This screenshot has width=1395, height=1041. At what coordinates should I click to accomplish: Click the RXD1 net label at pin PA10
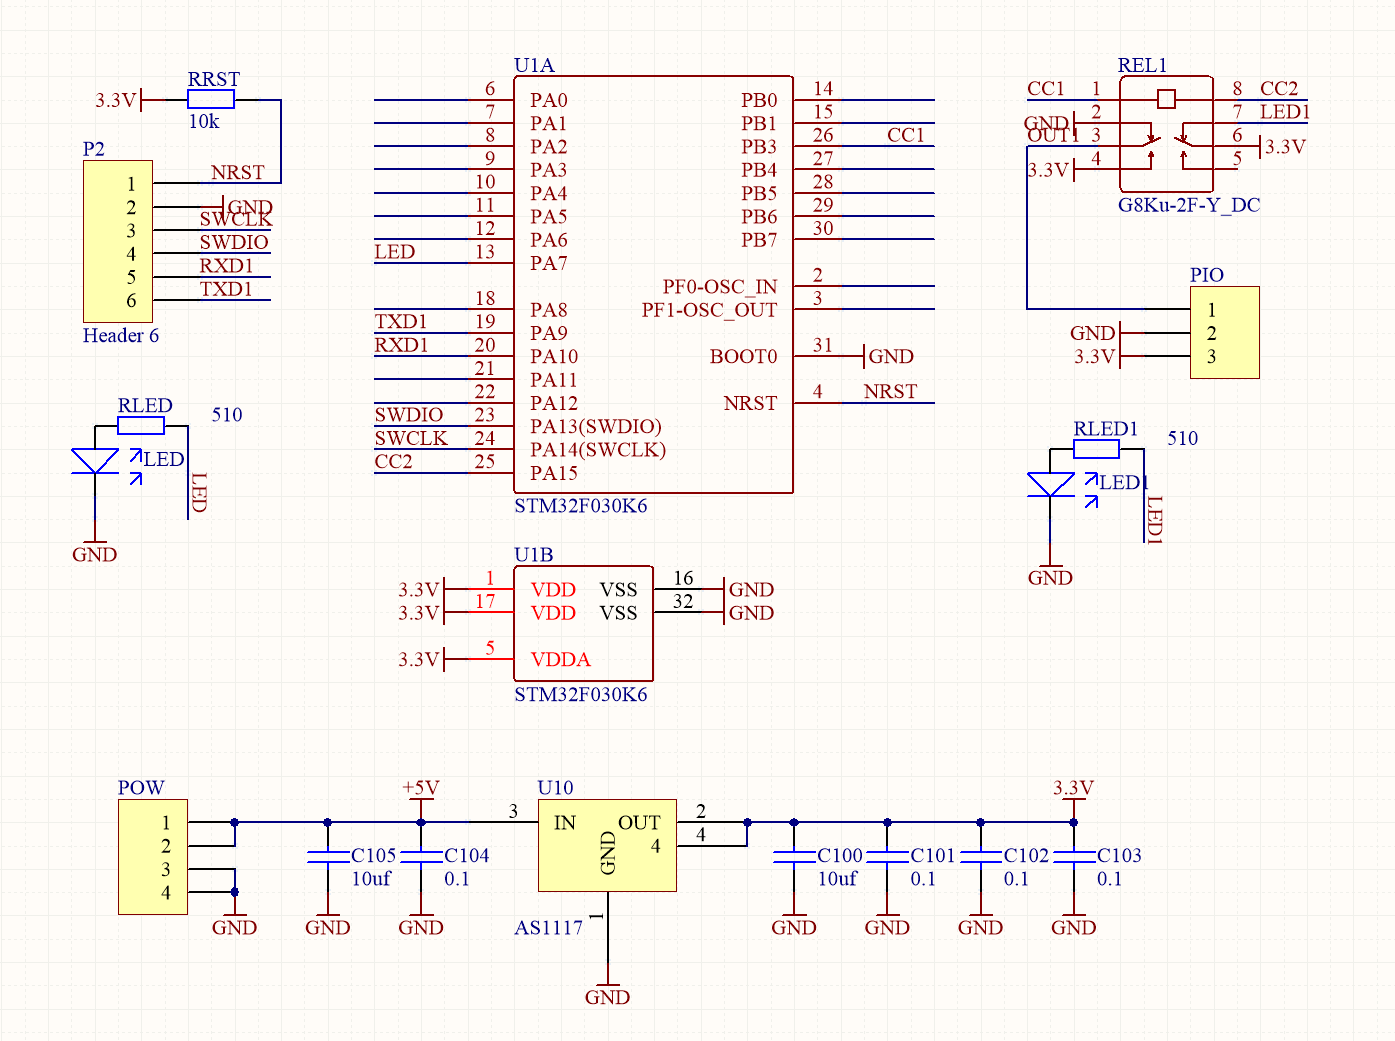(x=401, y=345)
